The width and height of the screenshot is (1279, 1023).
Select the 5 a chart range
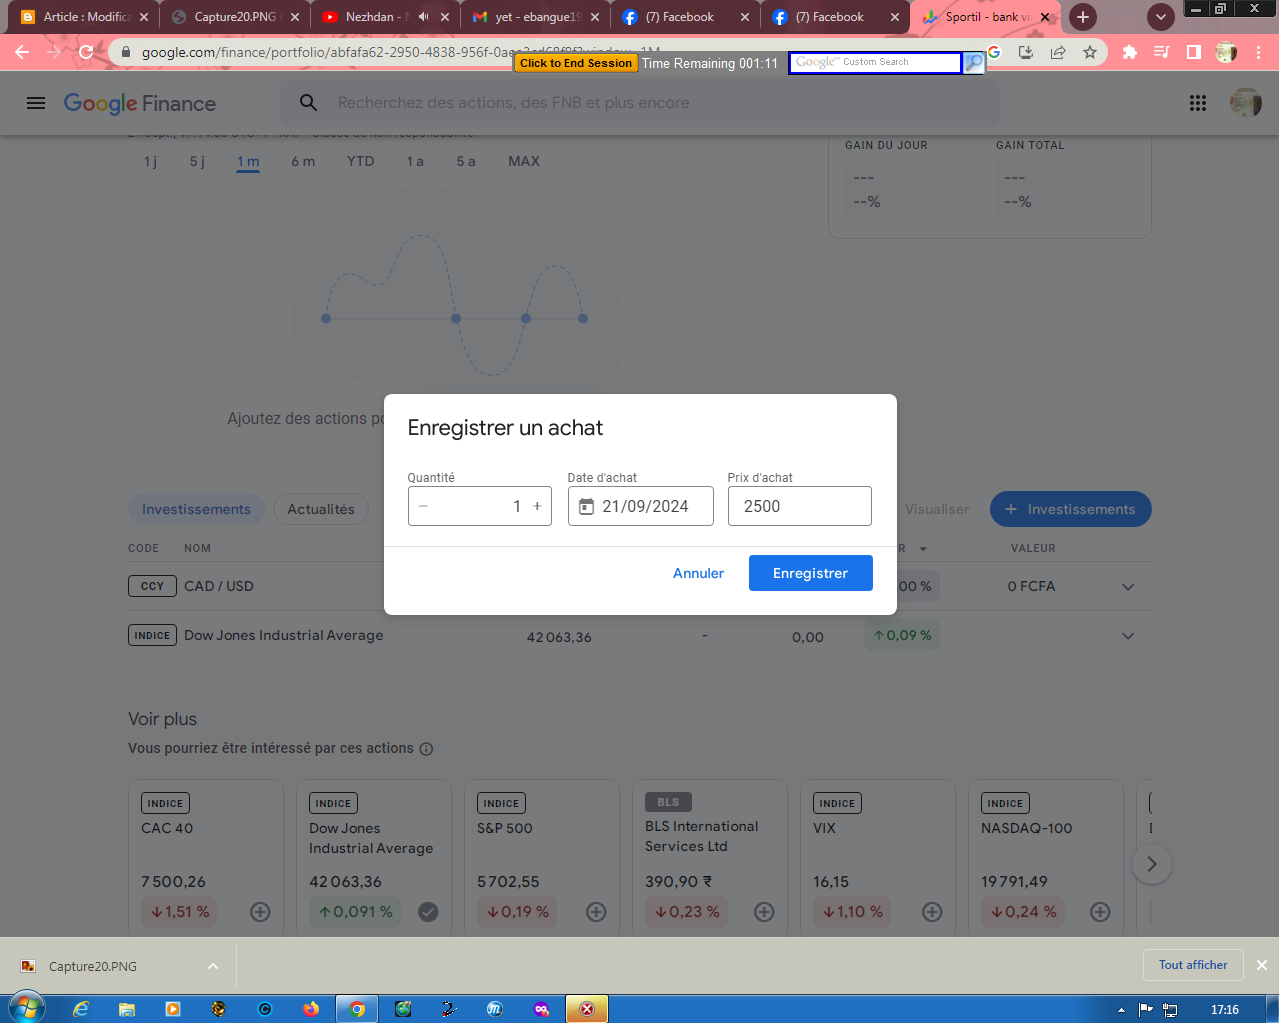point(466,161)
